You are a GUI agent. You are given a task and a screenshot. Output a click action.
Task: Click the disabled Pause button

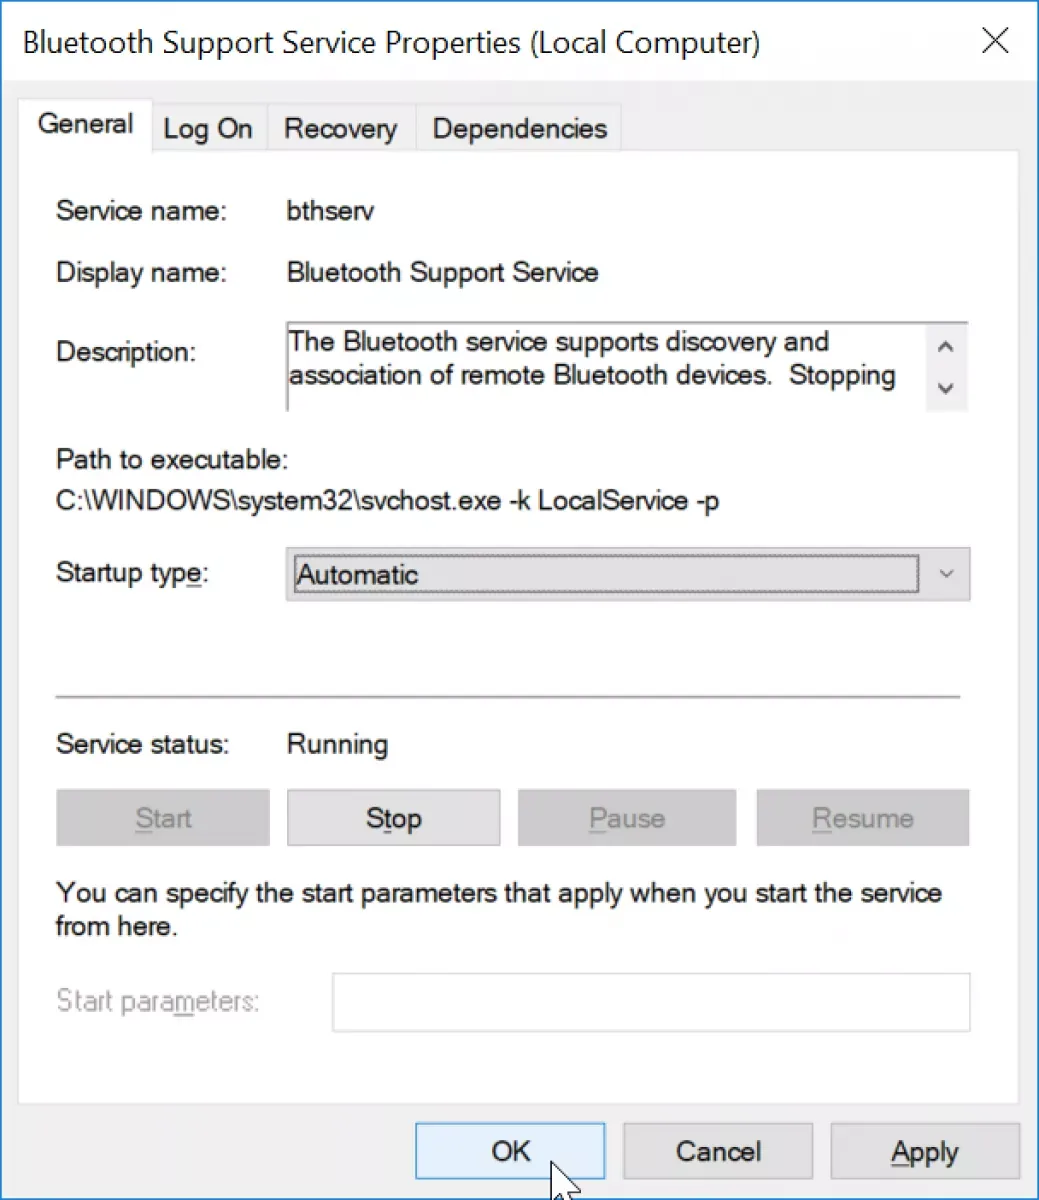(627, 818)
